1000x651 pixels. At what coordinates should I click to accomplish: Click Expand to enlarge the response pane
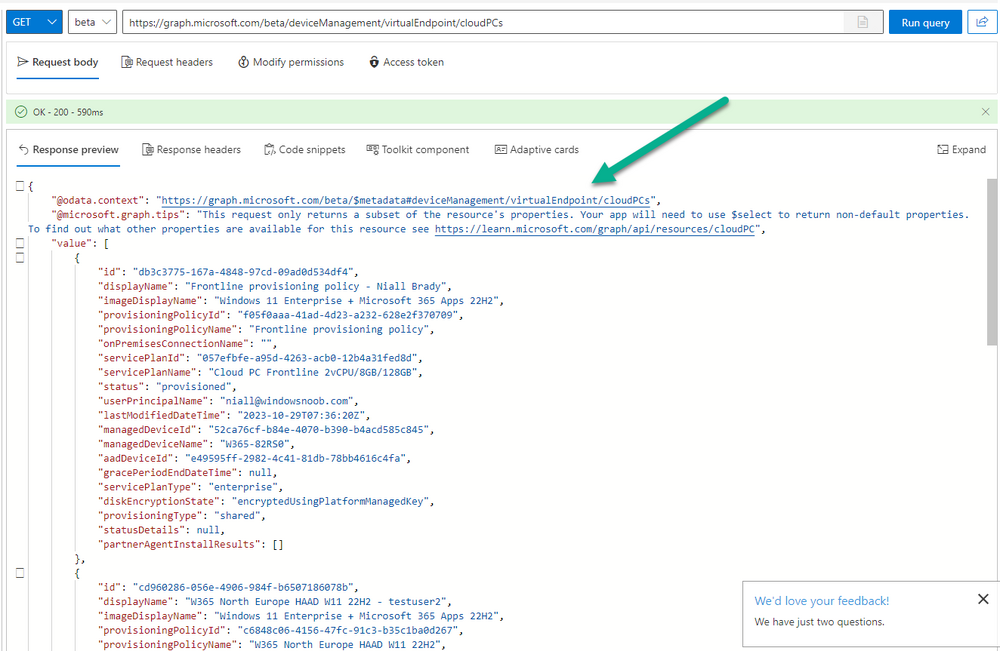click(x=961, y=150)
